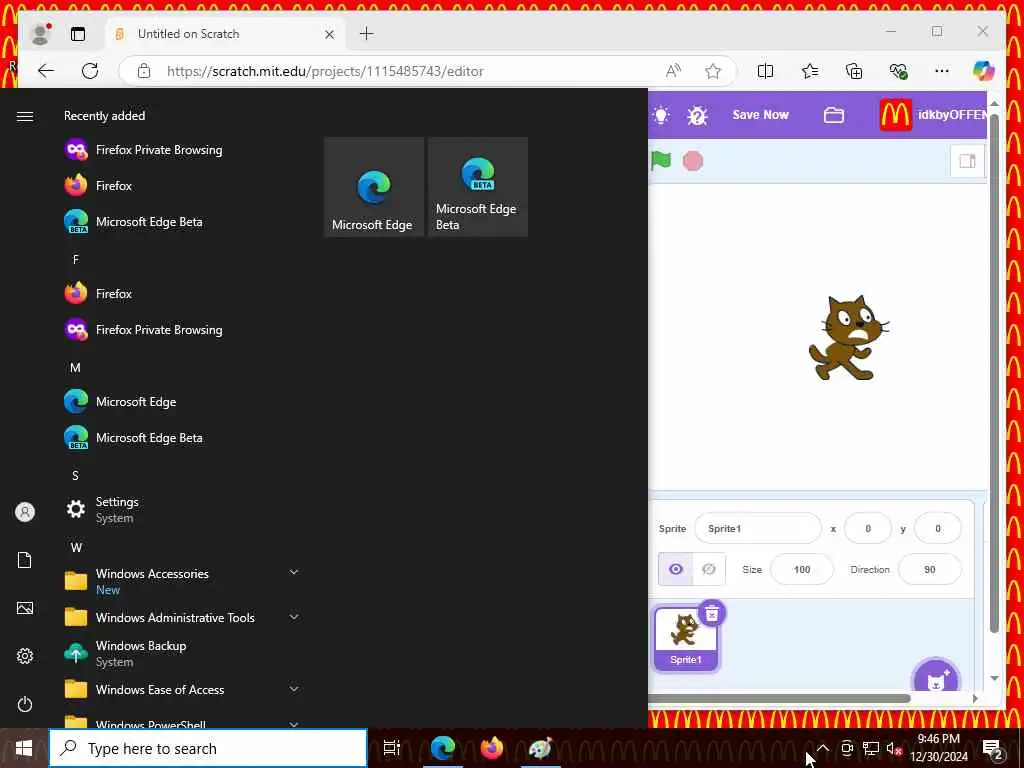Viewport: 1024px width, 768px height.
Task: Show sprite using the eye icon
Action: 675,569
